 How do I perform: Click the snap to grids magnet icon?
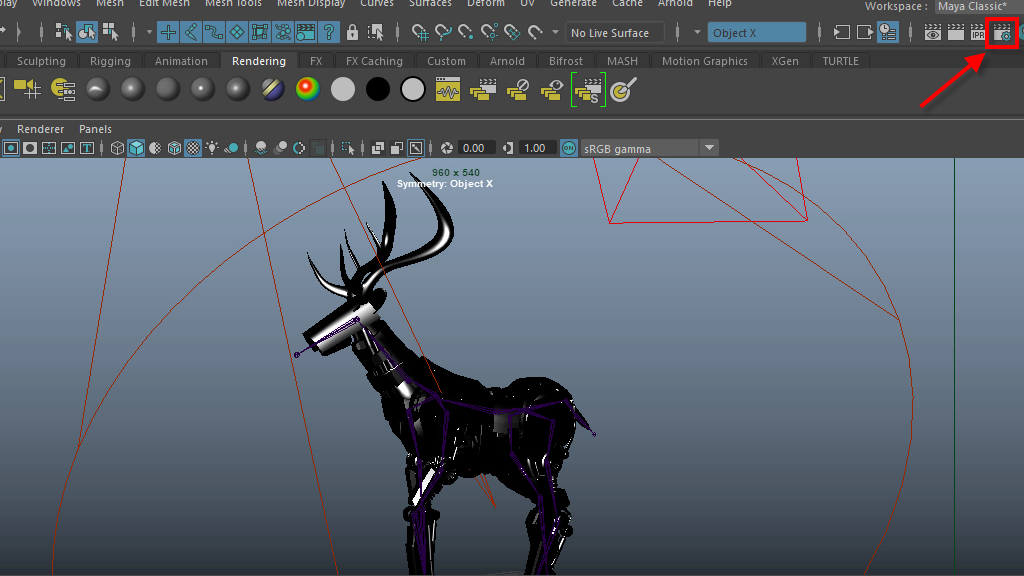pos(420,32)
